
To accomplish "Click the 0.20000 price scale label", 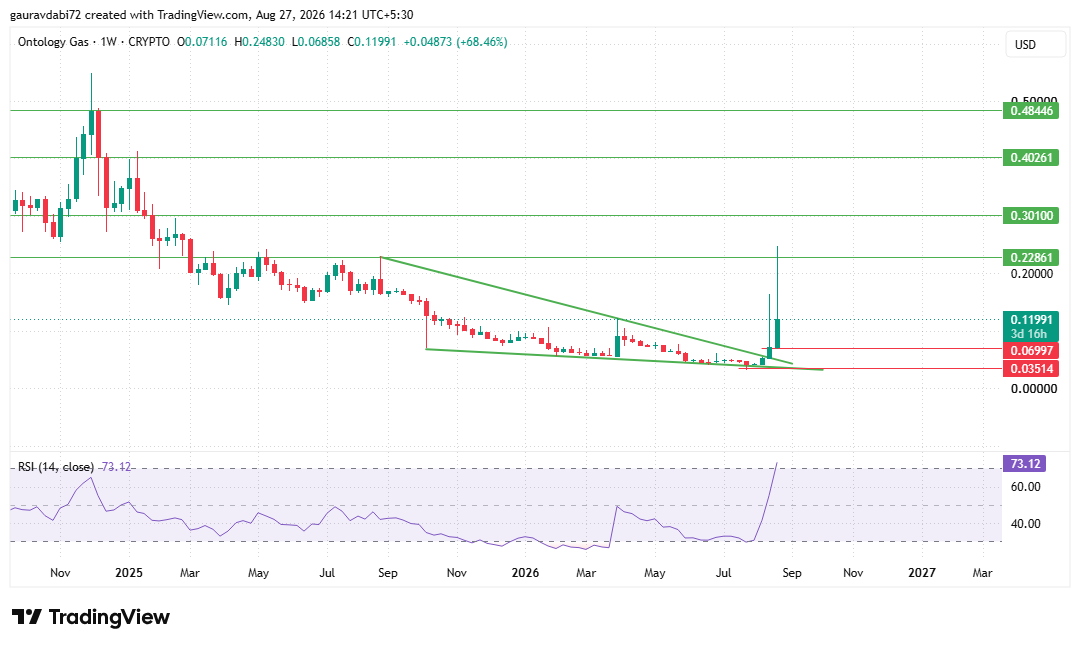I will tap(1032, 274).
